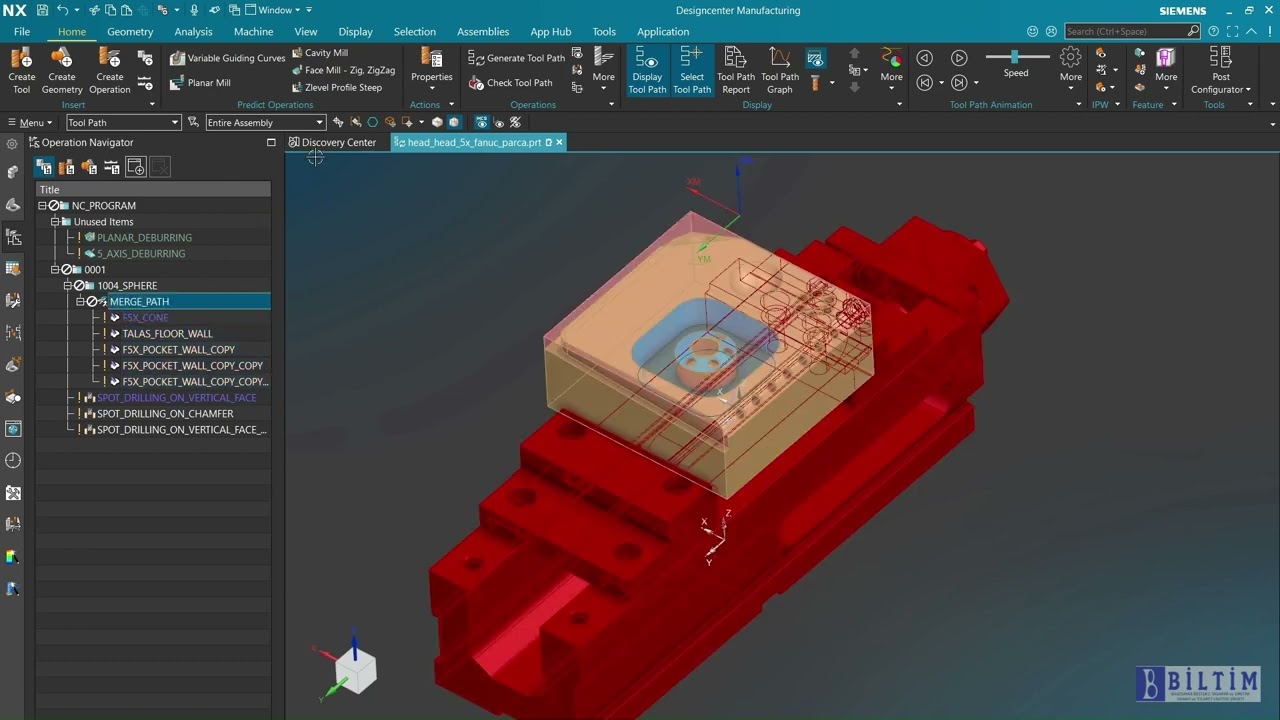Open the Entire Assembly scope dropdown
This screenshot has height=720, width=1280.
(265, 123)
